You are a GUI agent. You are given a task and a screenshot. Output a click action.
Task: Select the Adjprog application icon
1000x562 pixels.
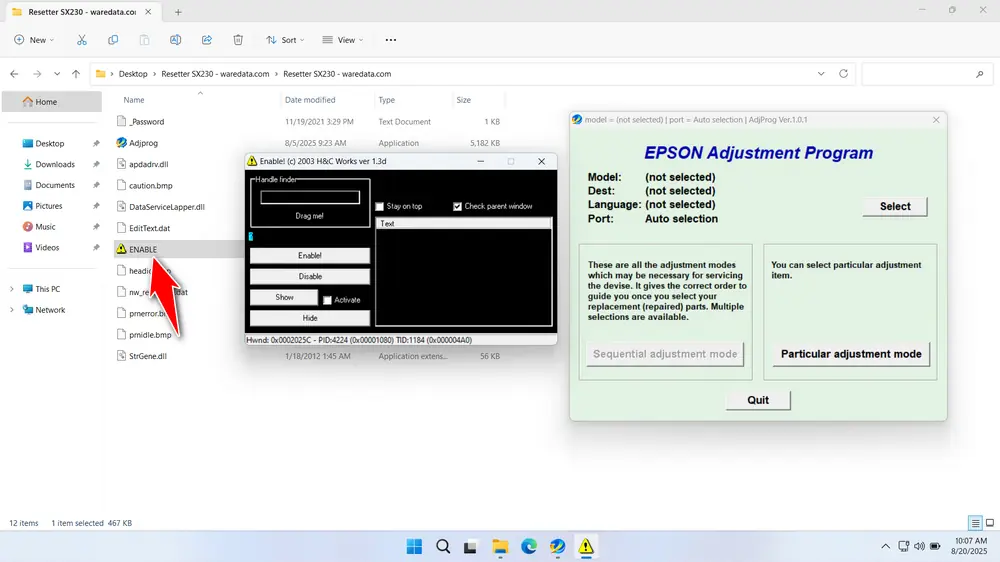coord(121,143)
